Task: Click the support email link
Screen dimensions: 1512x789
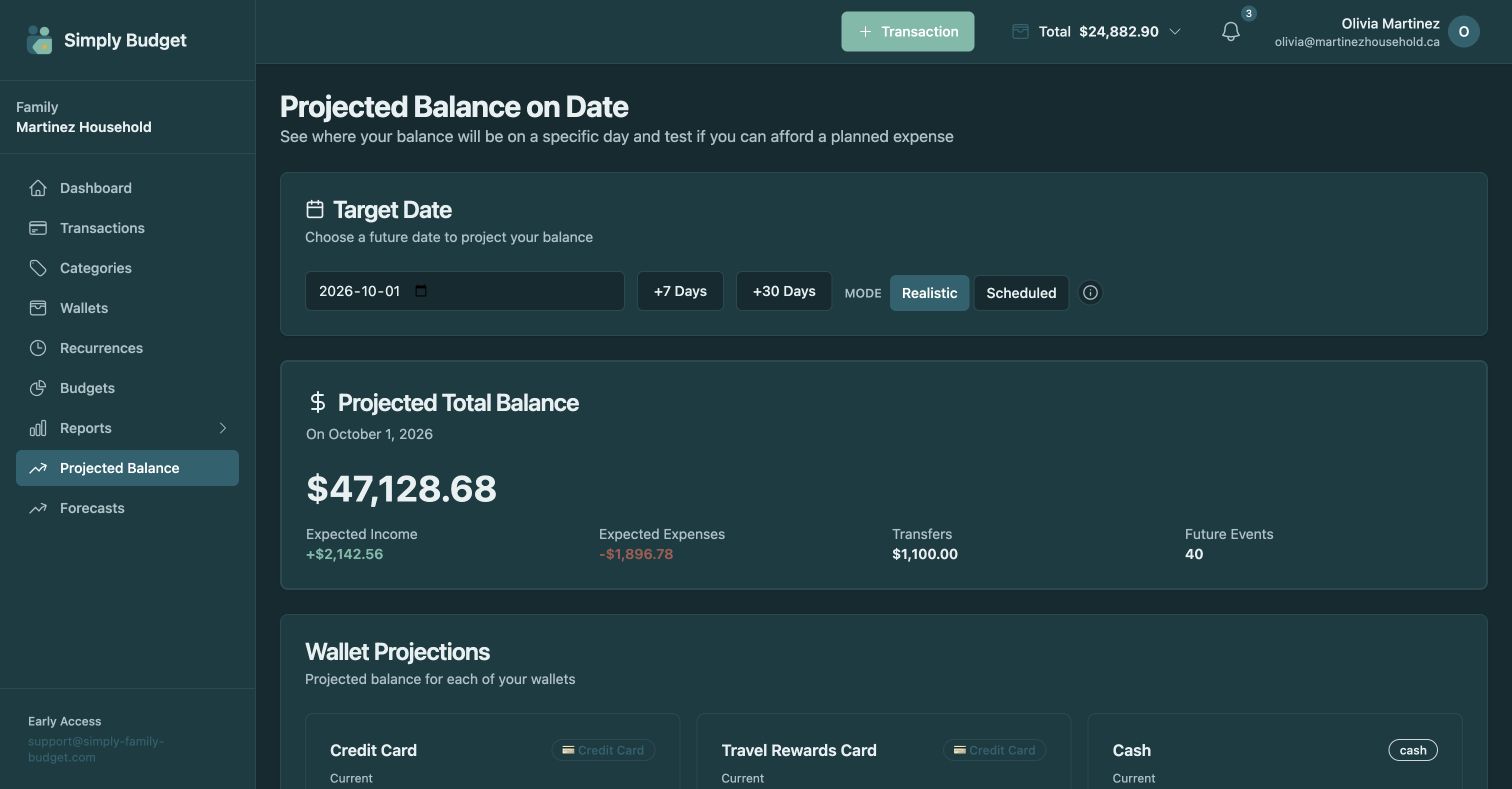Action: [96, 749]
